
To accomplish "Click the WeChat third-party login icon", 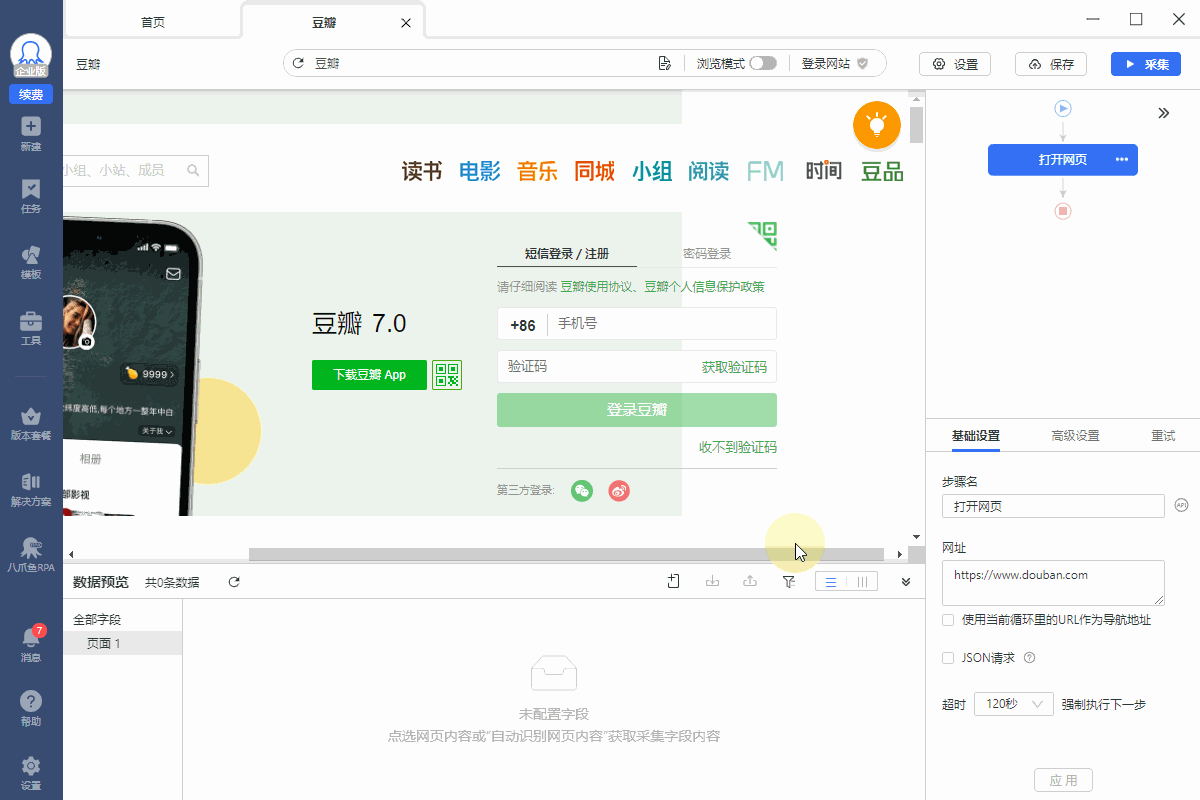I will tap(582, 491).
